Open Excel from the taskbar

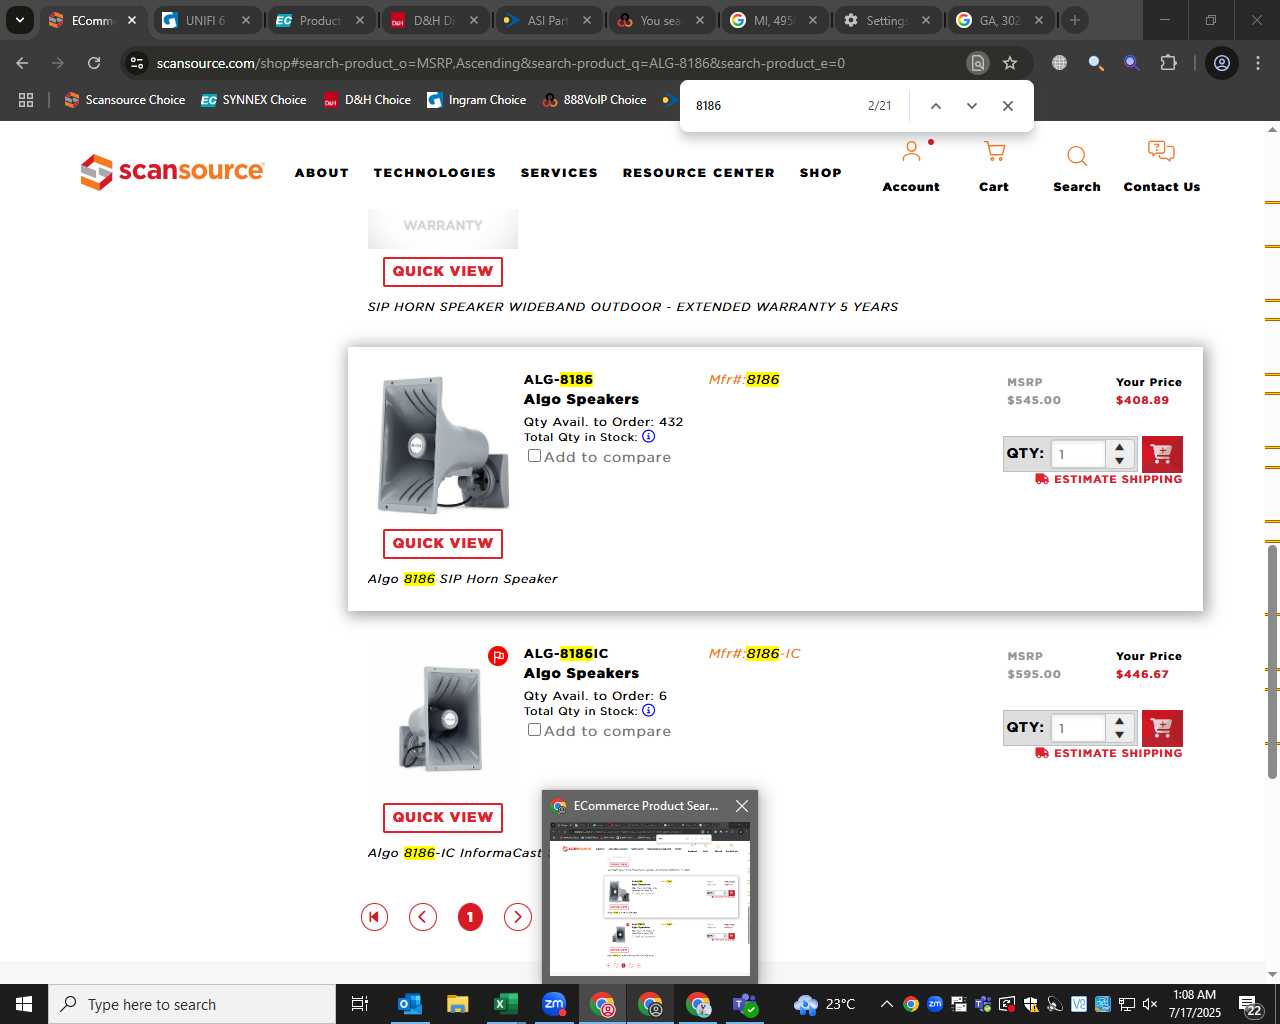coord(506,1004)
